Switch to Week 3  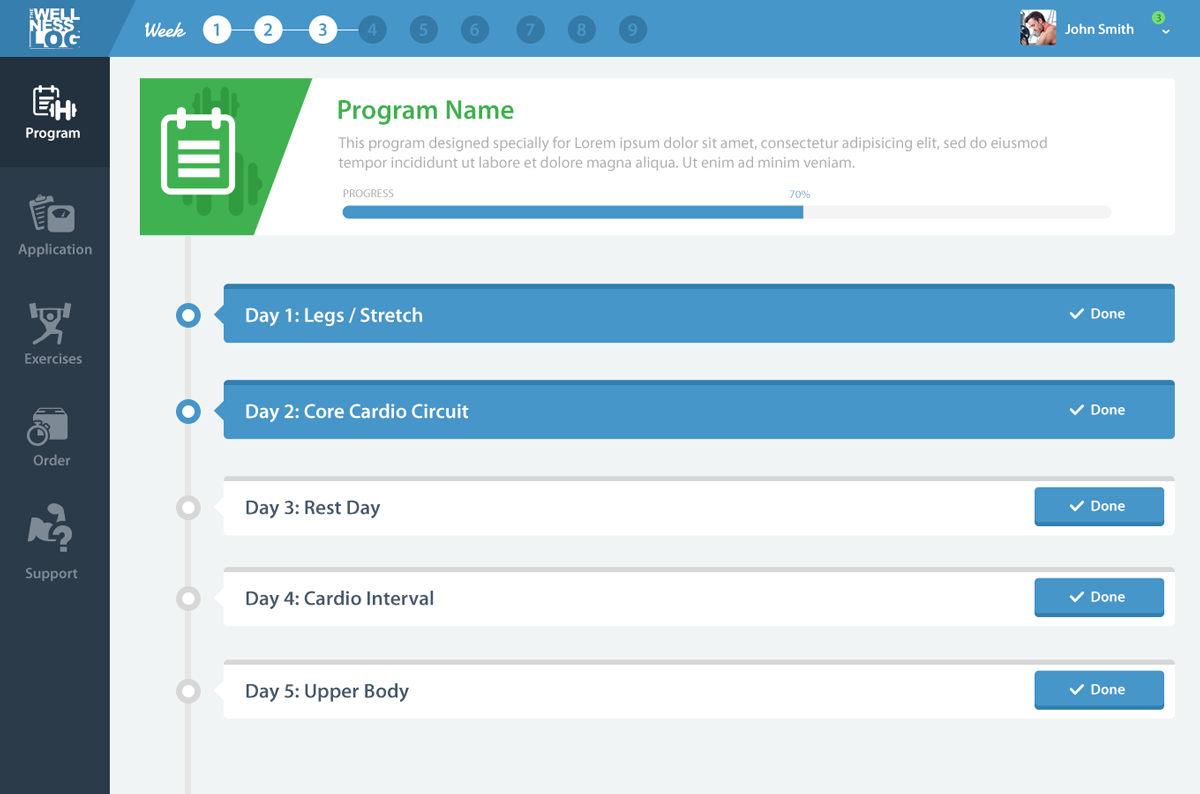pos(320,29)
